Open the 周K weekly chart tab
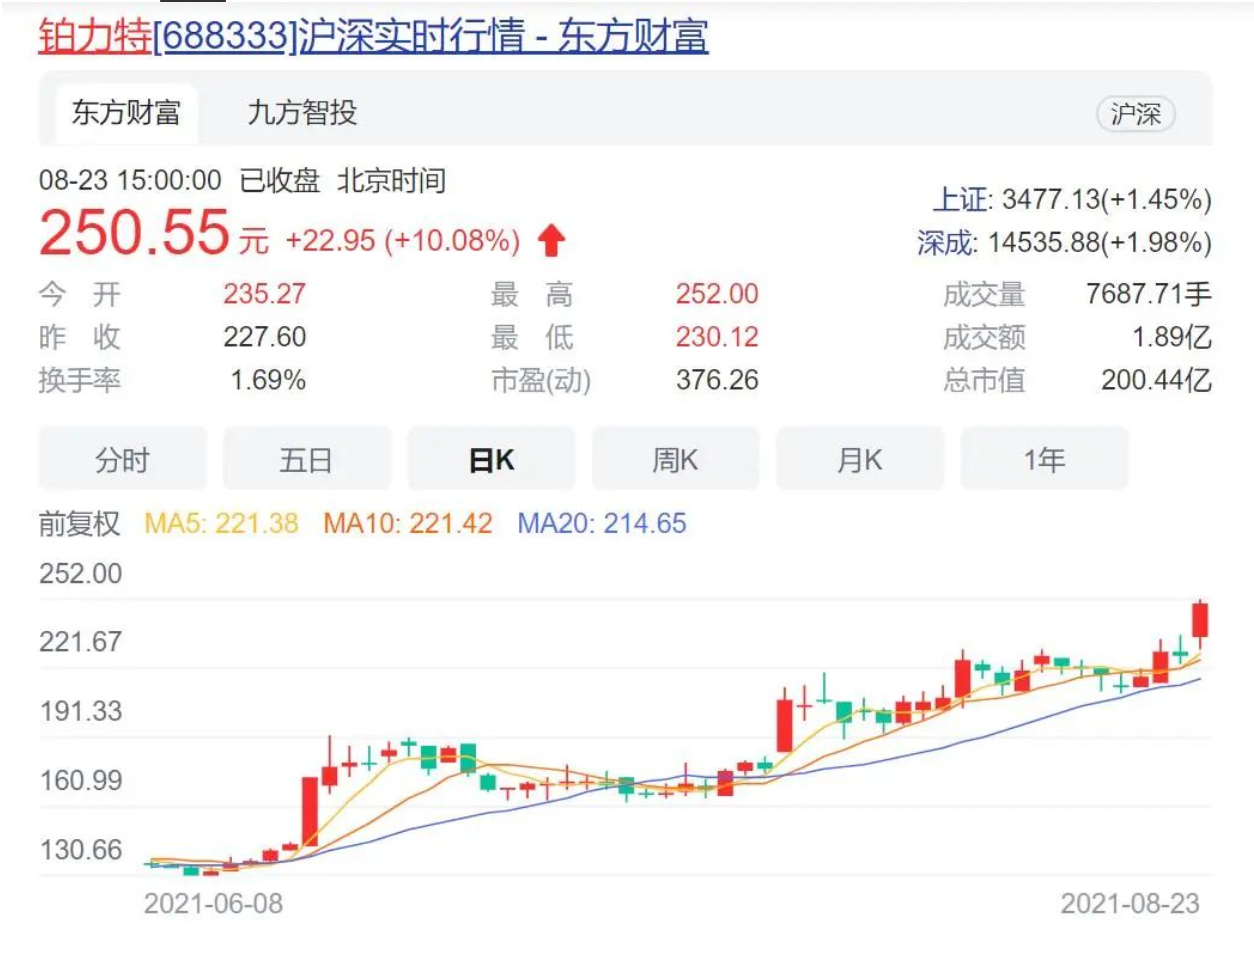1254x953 pixels. [x=675, y=459]
